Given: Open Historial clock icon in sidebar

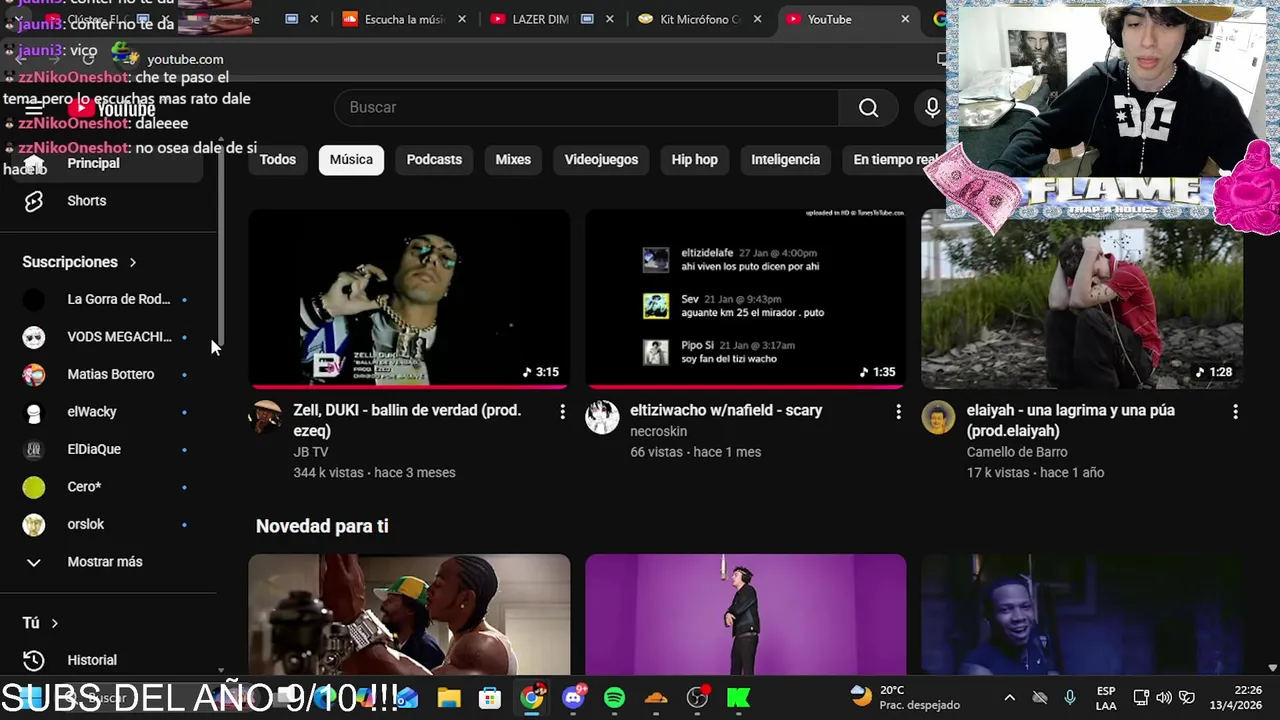Looking at the screenshot, I should [34, 660].
